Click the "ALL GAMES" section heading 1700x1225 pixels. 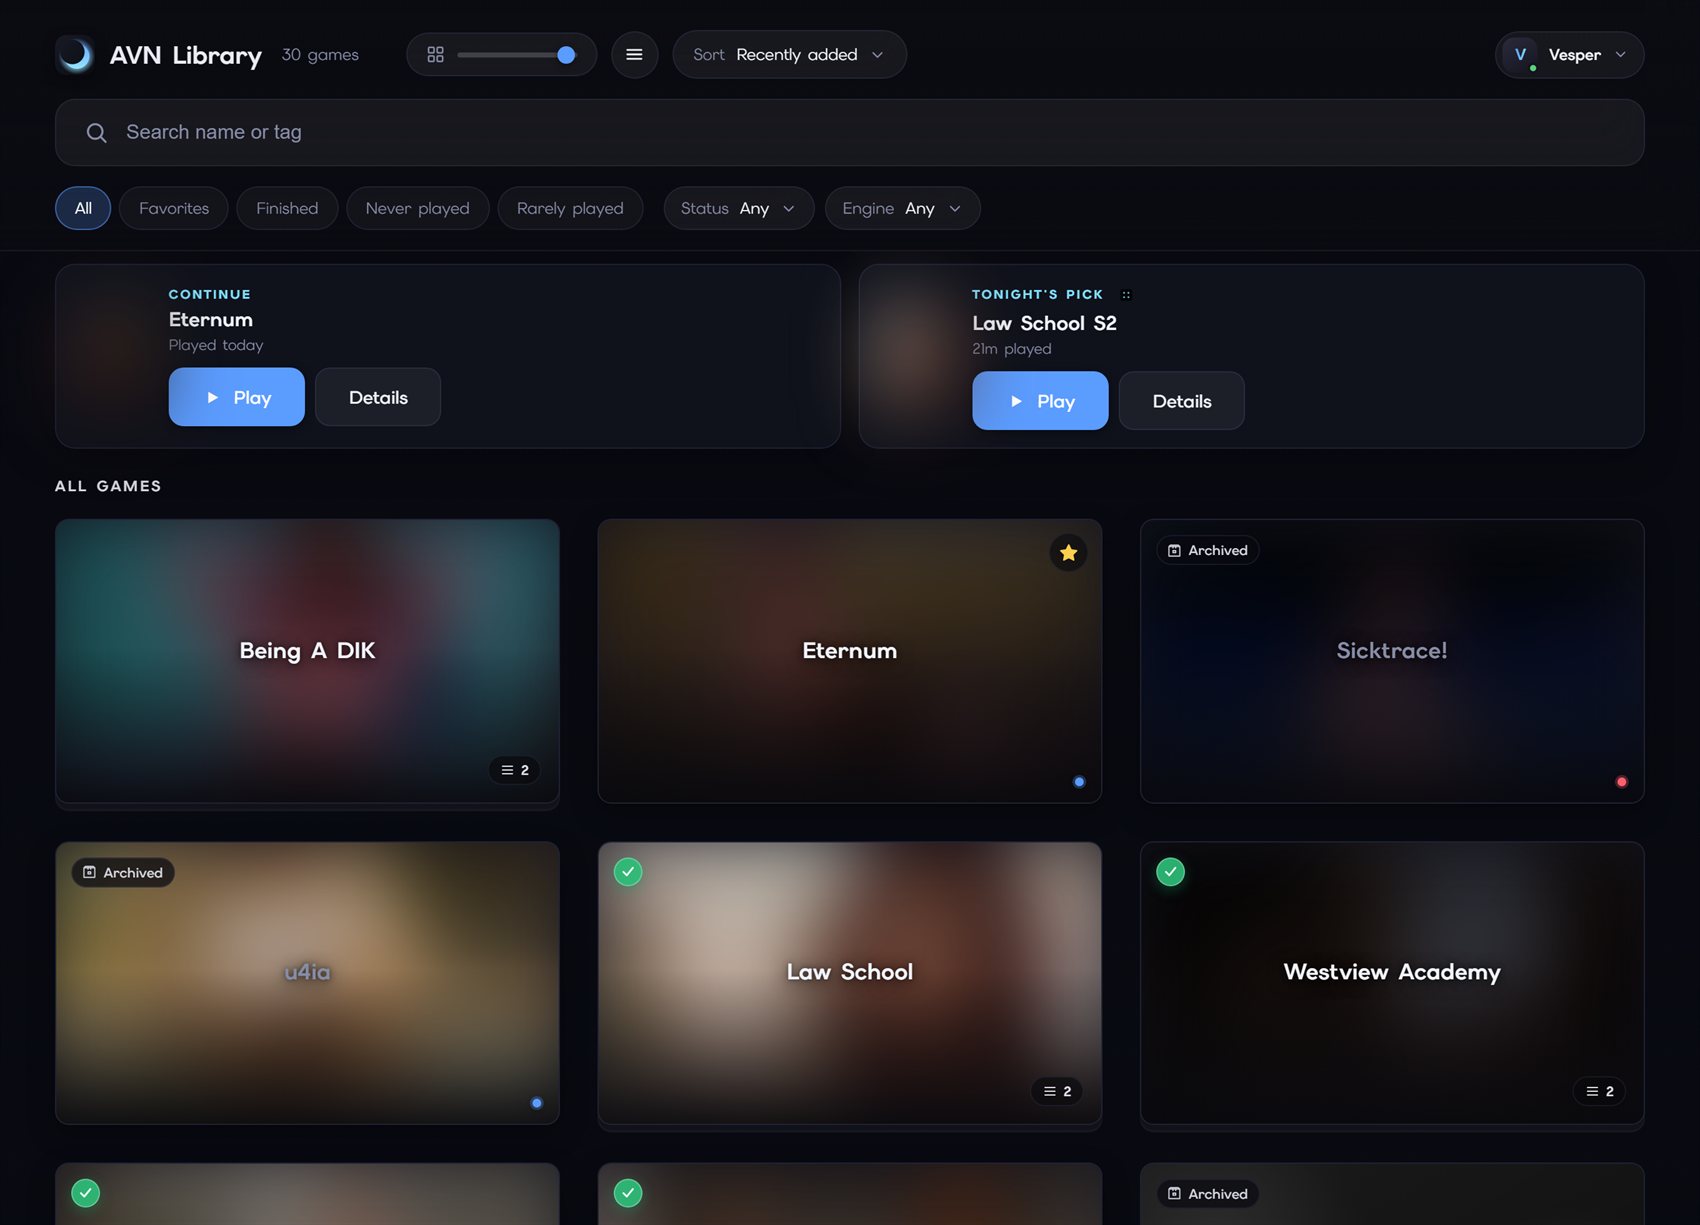[108, 486]
